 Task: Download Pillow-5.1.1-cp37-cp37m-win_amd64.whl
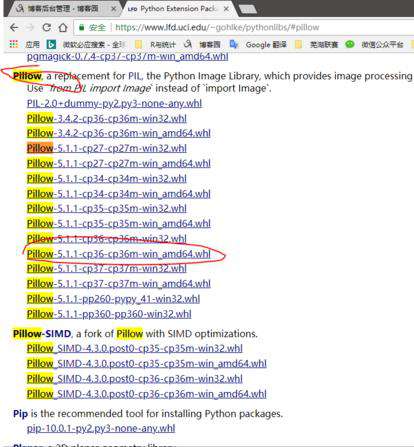click(x=119, y=284)
